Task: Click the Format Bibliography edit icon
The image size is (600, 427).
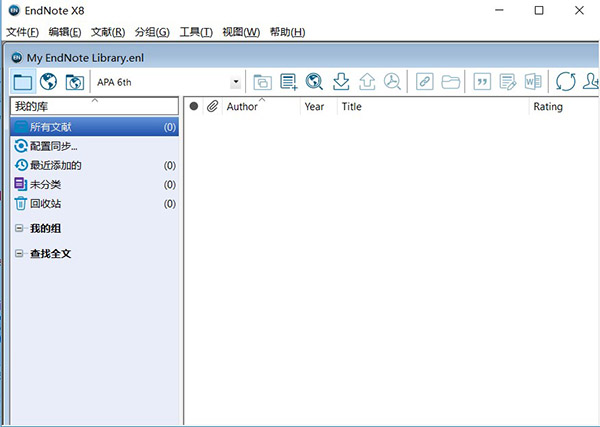Action: click(508, 82)
